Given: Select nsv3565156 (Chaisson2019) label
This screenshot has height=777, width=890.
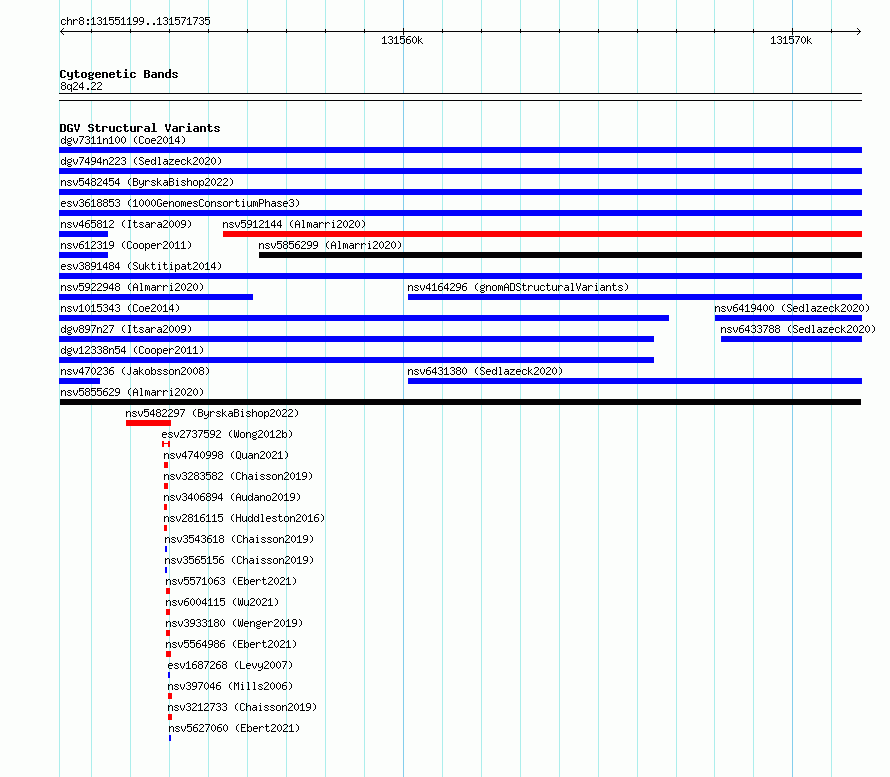Looking at the screenshot, I should pos(239,560).
